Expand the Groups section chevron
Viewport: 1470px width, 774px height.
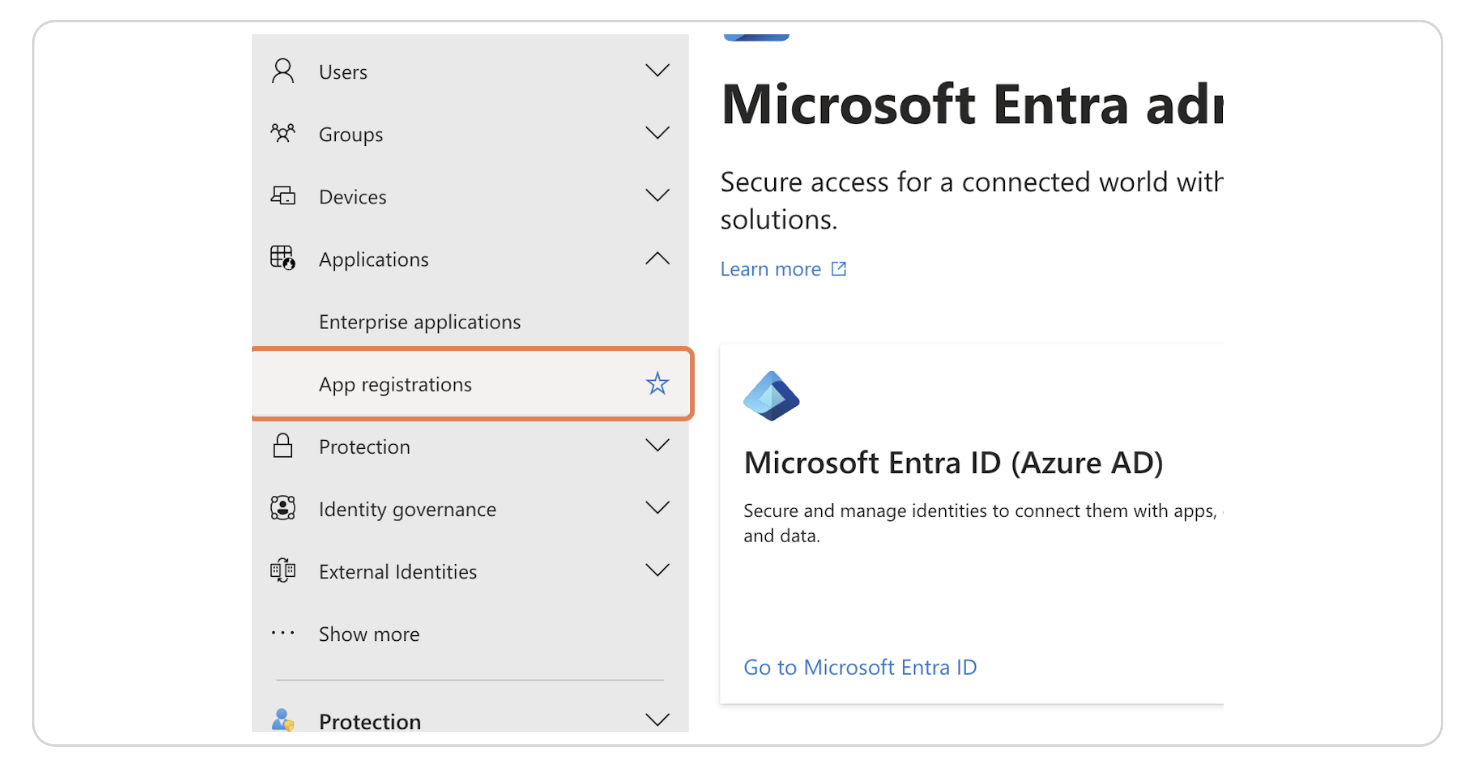point(657,133)
